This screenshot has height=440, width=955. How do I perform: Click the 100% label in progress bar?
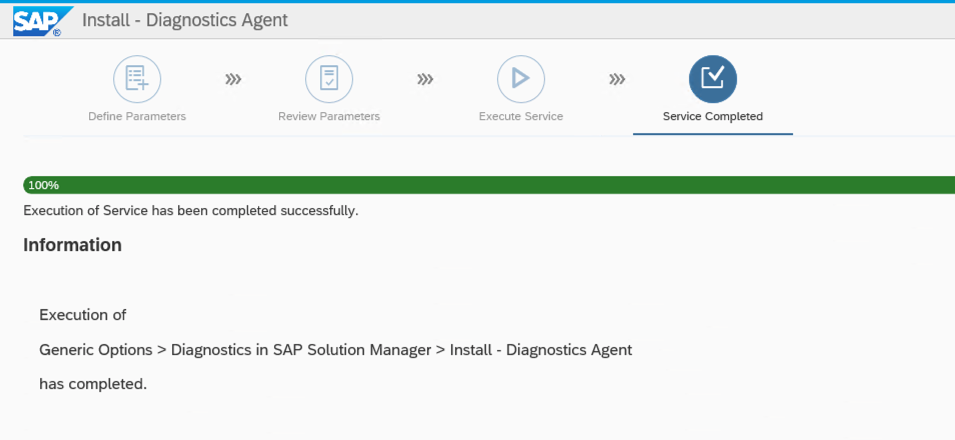pyautogui.click(x=43, y=185)
